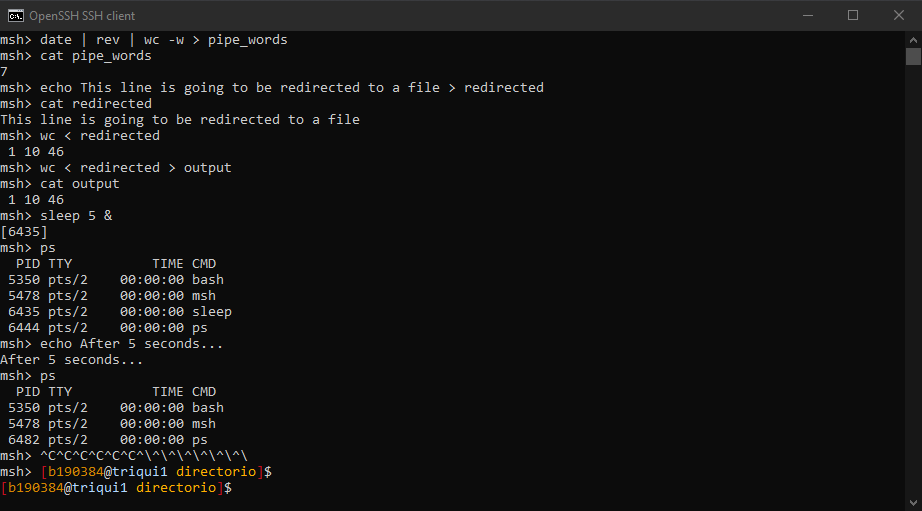
Task: Close the OpenSSH SSH client window
Action: coord(899,15)
